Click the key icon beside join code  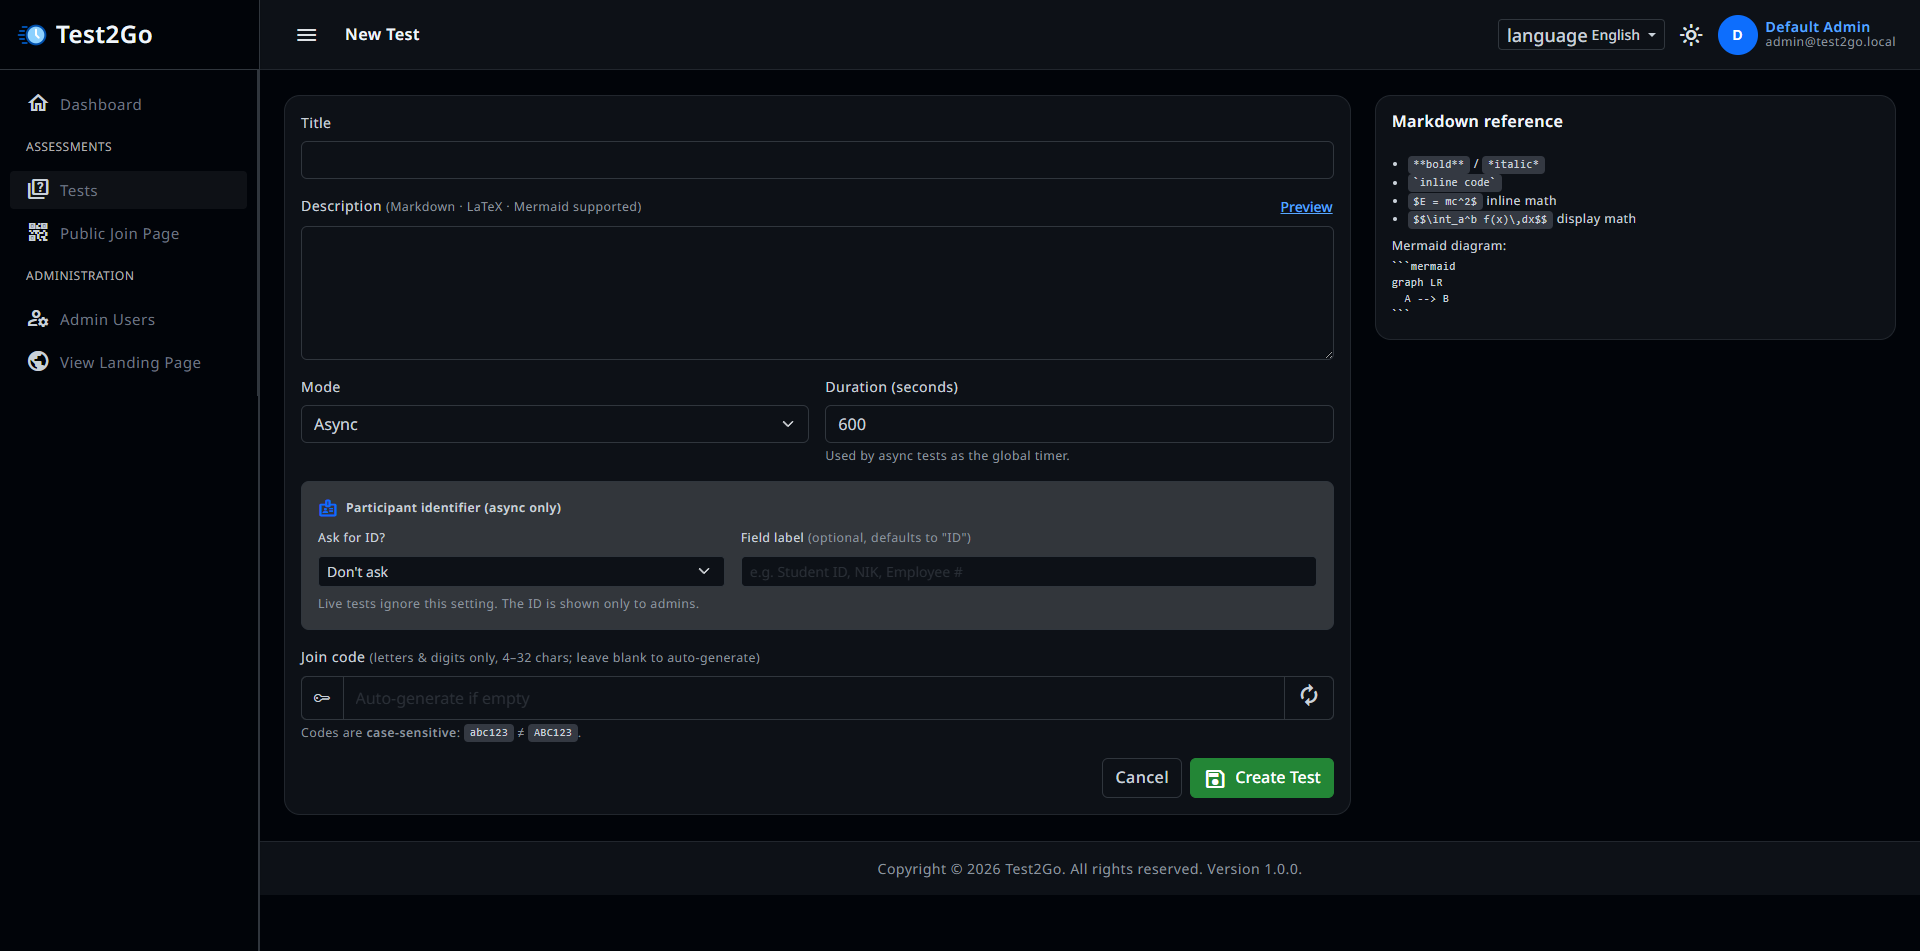322,698
